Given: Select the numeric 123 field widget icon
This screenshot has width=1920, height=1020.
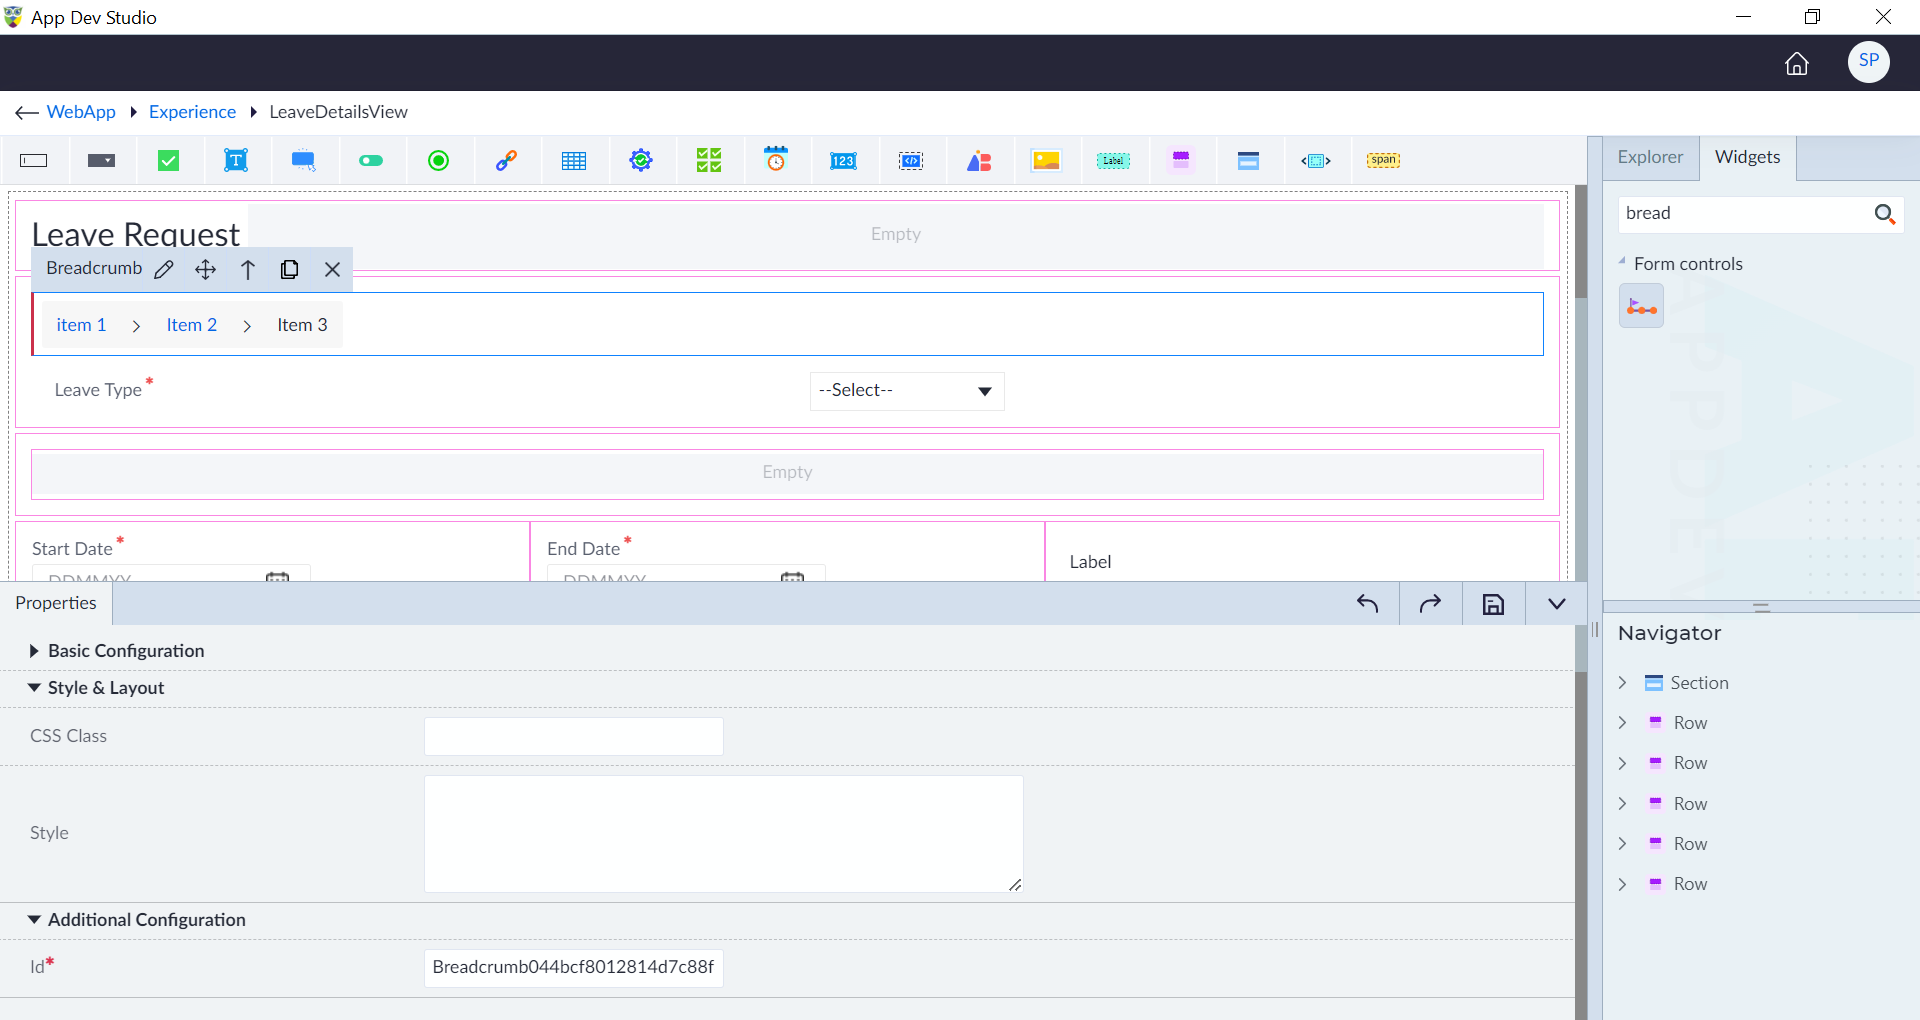Looking at the screenshot, I should pyautogui.click(x=843, y=161).
